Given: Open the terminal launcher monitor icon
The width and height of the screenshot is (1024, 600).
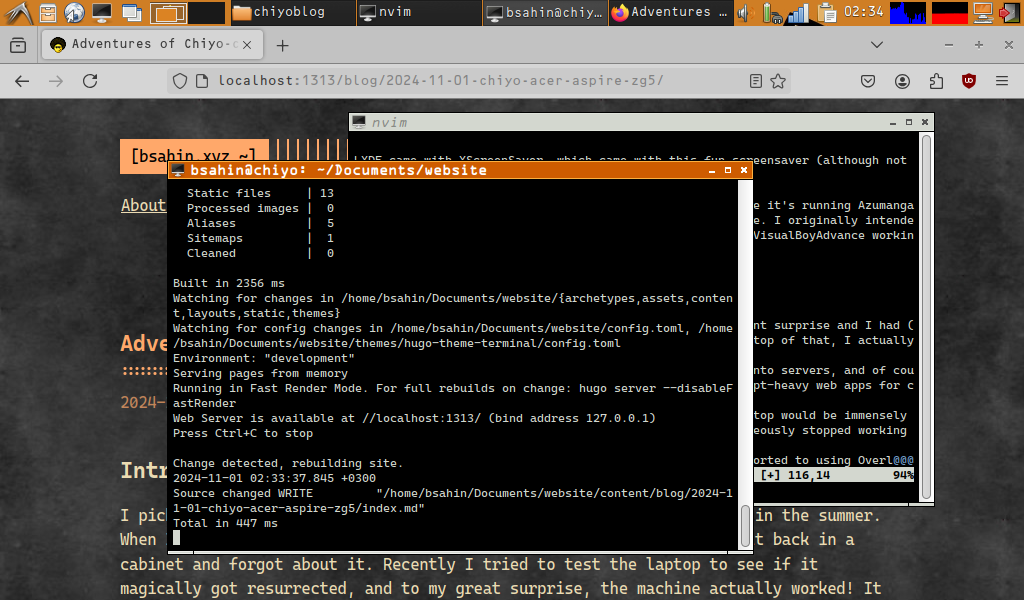Looking at the screenshot, I should click(x=102, y=12).
